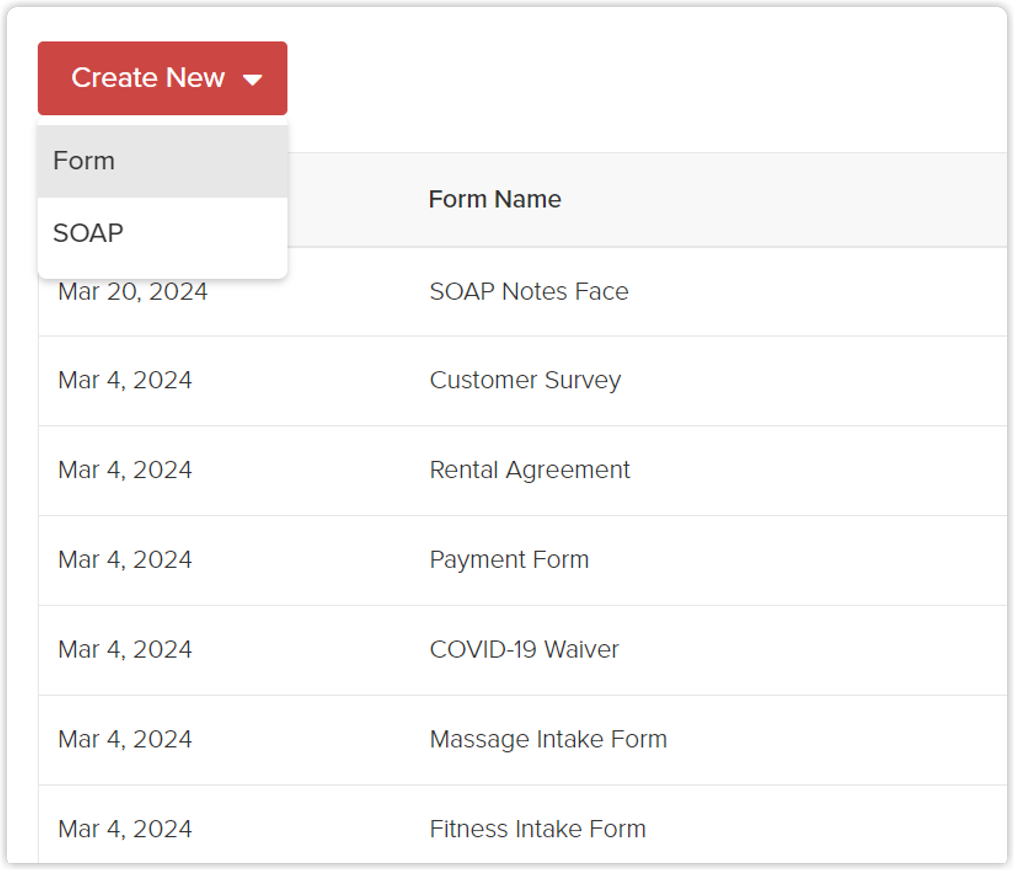Click the Create New red button
Screen dimensions: 1015x876
tap(150, 78)
